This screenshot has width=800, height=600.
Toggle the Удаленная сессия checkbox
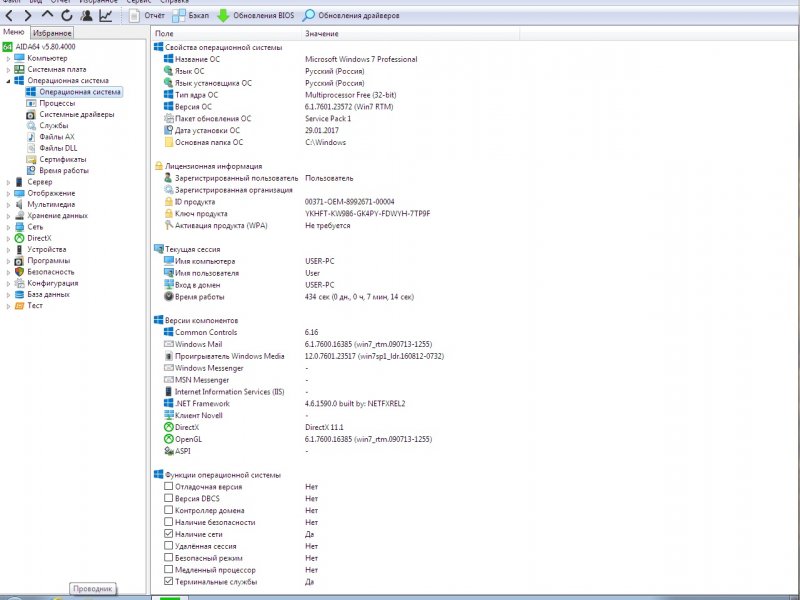168,545
